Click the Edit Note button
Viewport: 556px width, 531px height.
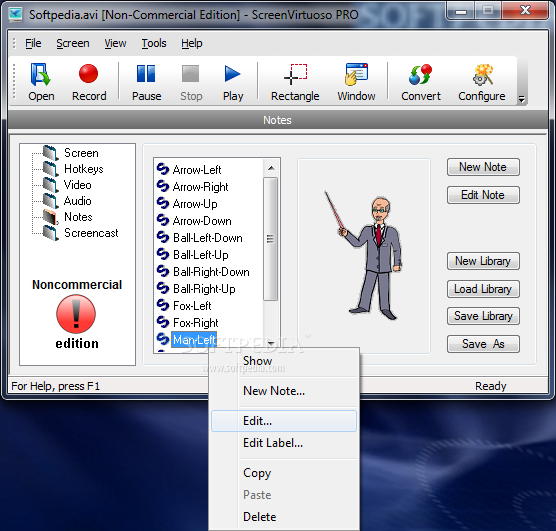click(x=483, y=195)
